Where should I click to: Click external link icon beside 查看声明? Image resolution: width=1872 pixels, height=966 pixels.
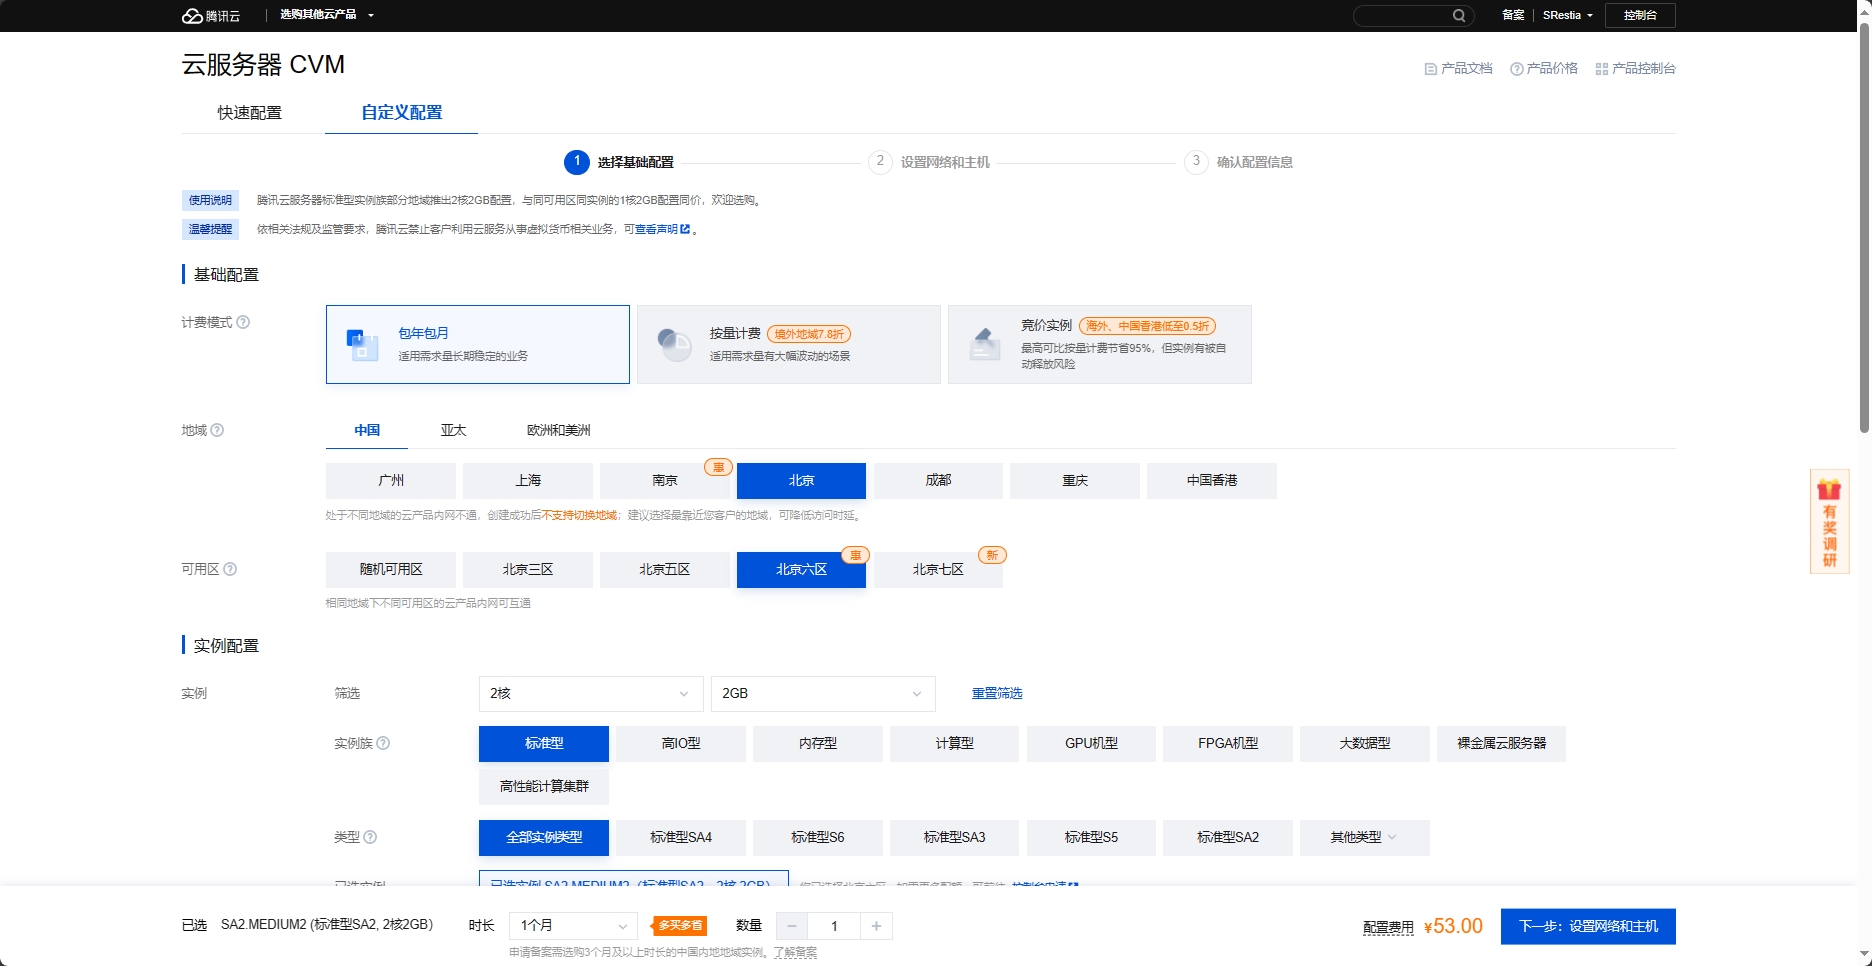point(685,229)
